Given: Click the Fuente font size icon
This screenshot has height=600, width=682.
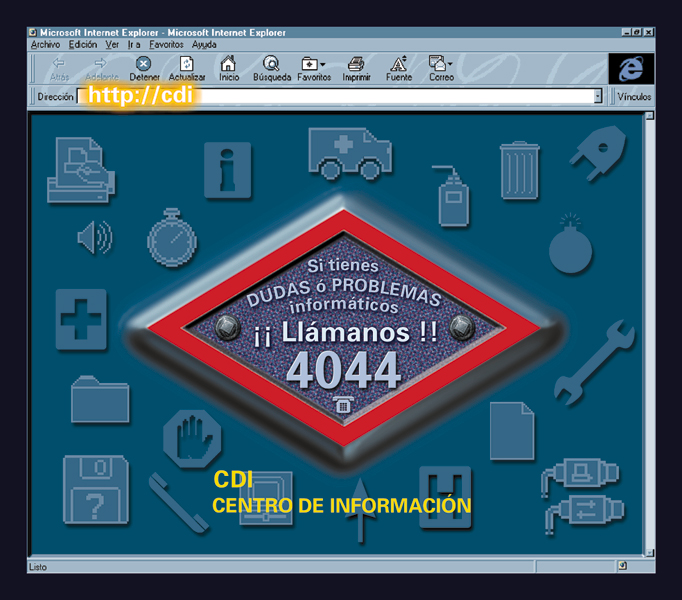Looking at the screenshot, I should (398, 68).
